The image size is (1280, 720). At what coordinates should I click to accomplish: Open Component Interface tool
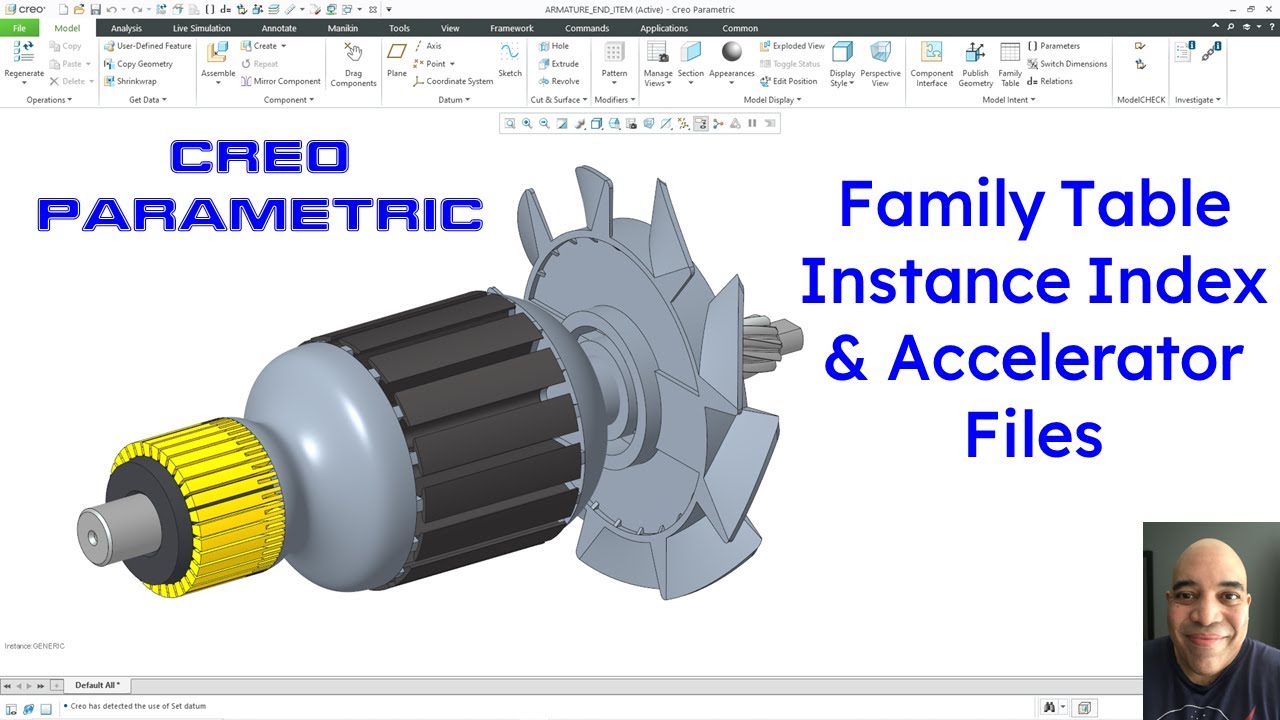931,64
